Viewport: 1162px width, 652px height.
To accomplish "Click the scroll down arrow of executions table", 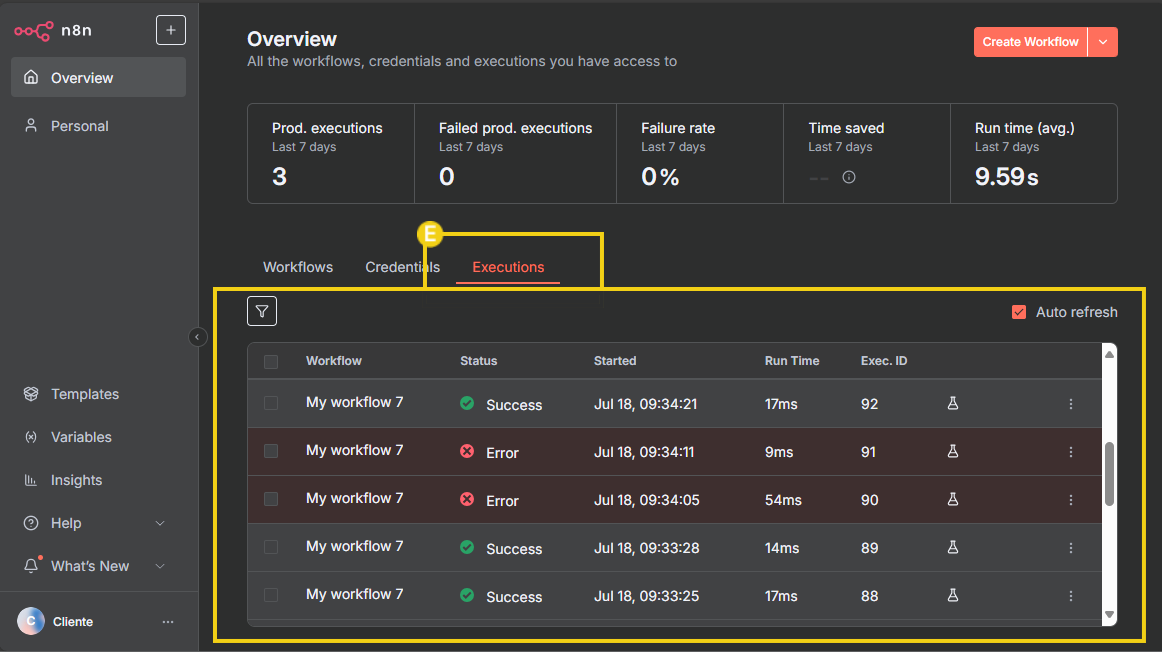I will (1109, 614).
